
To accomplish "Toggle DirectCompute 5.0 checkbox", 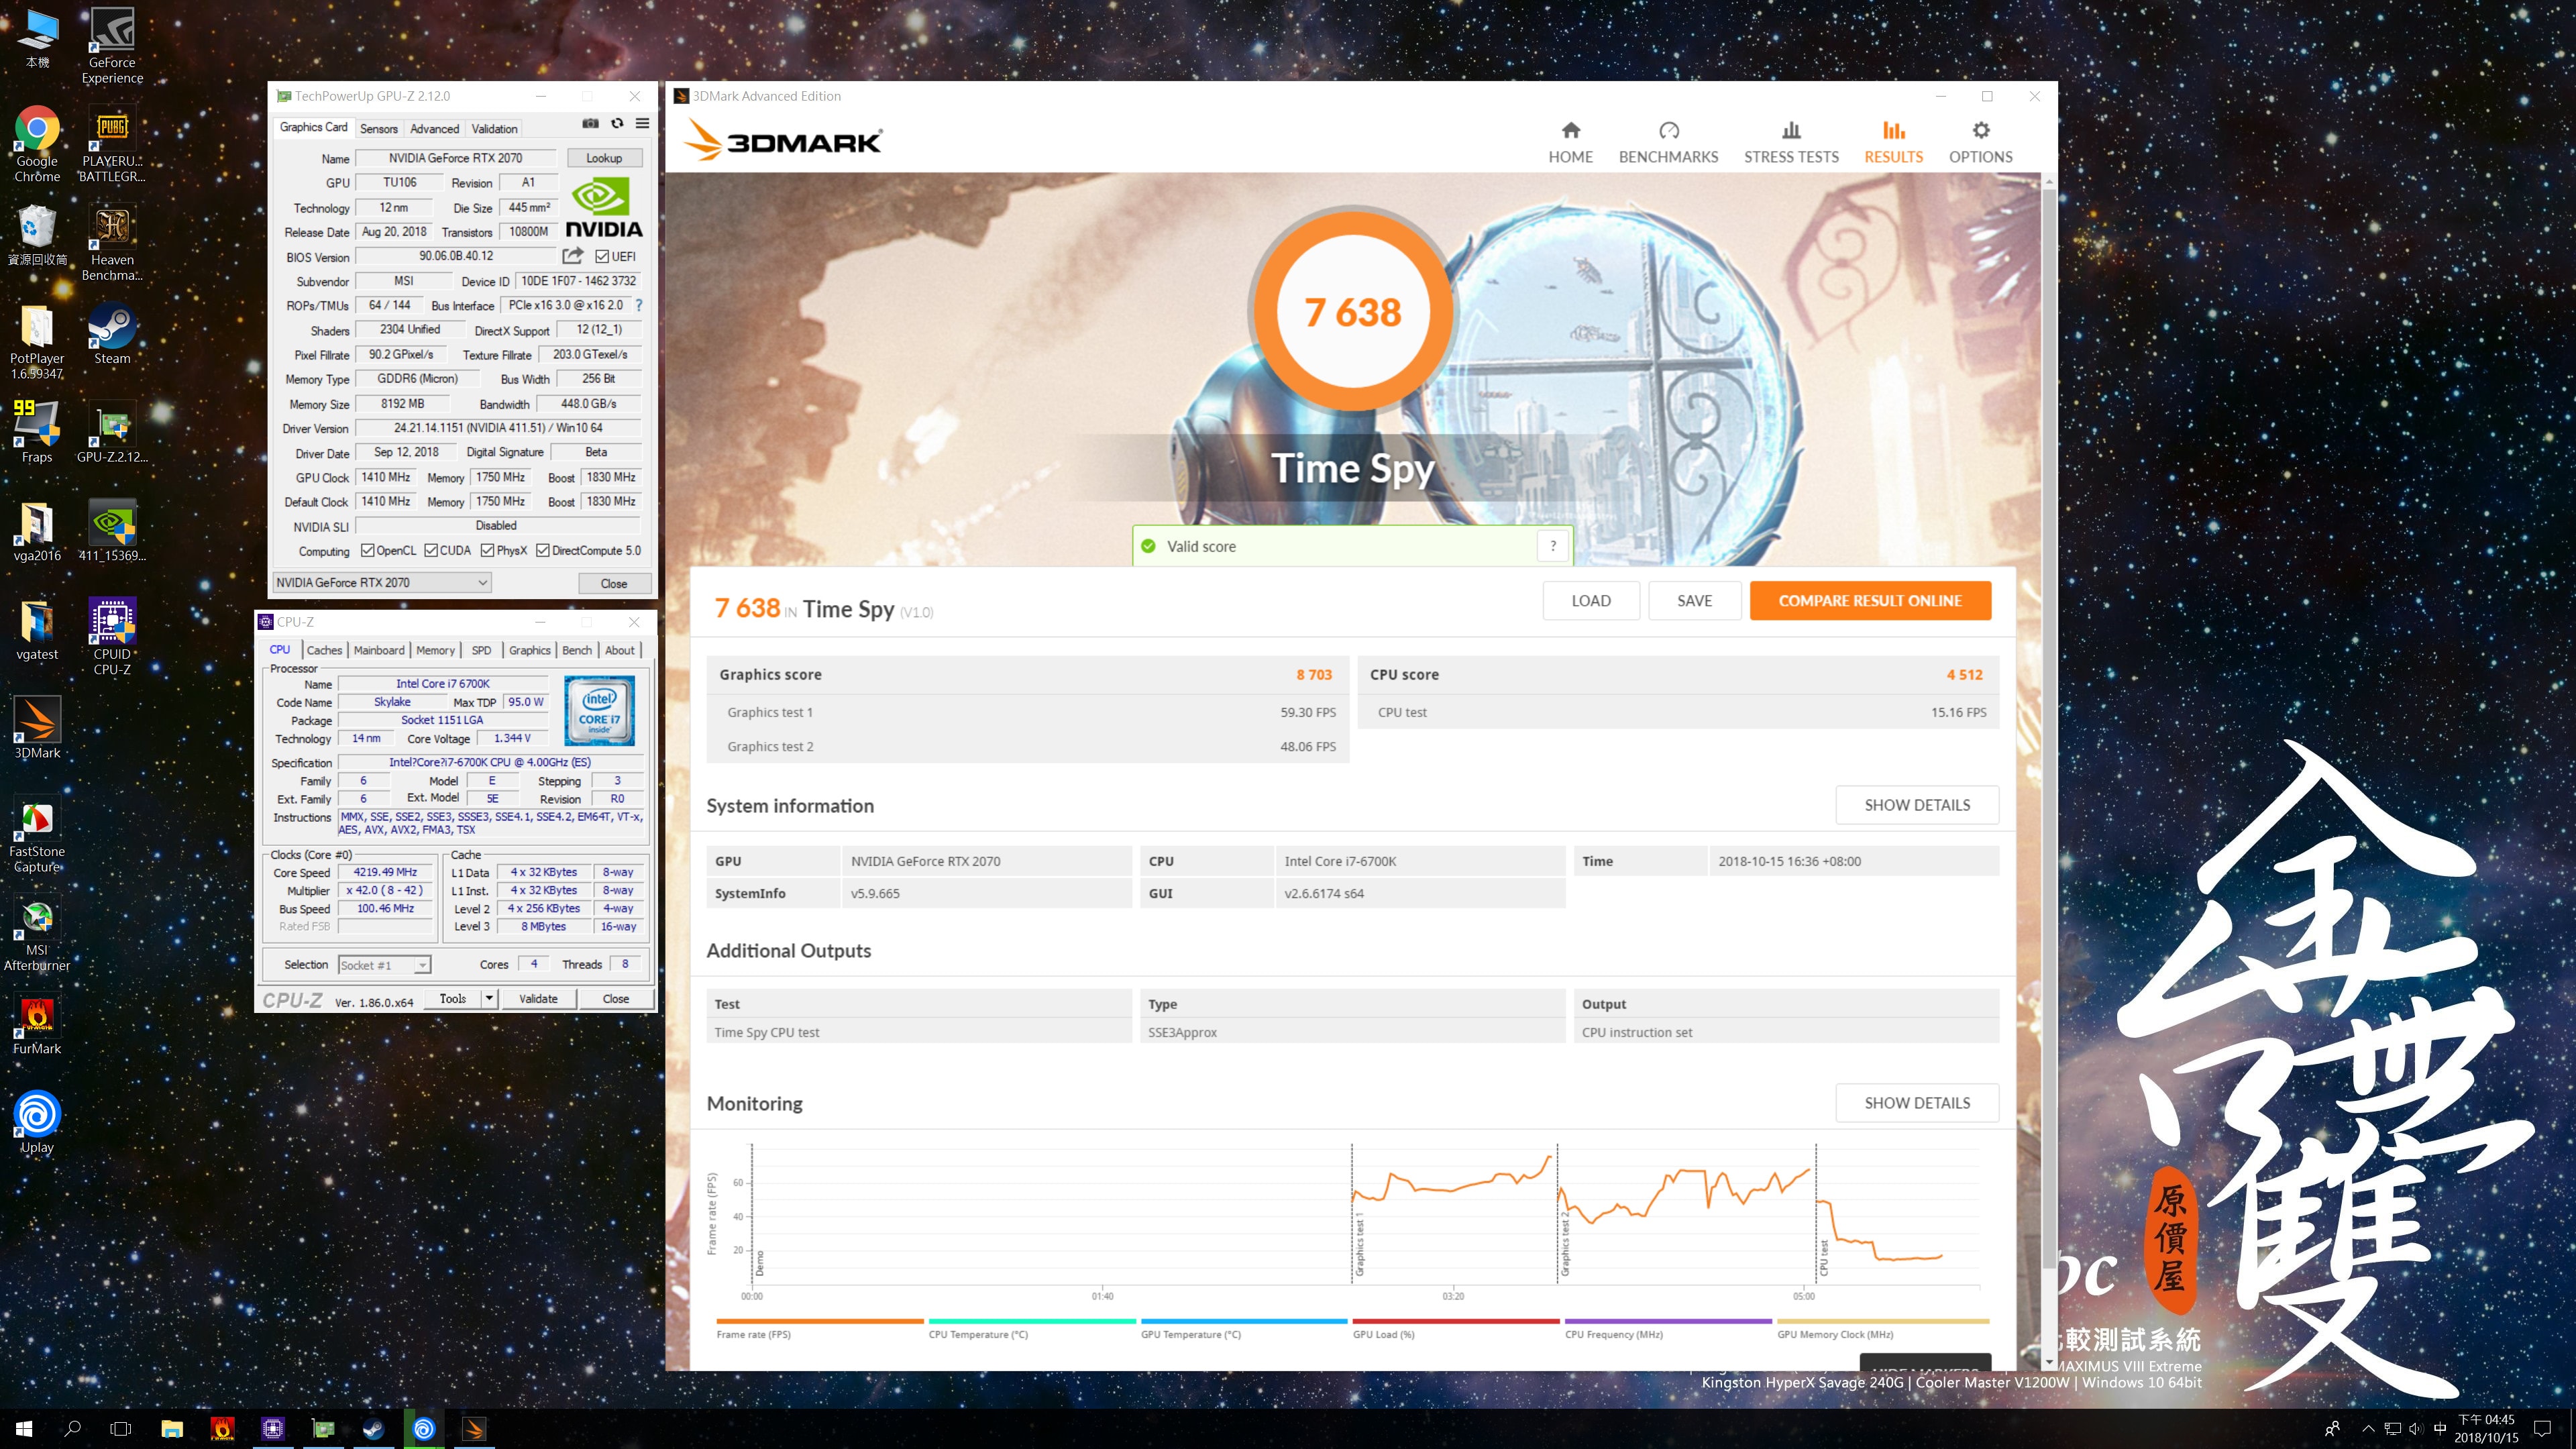I will point(543,550).
